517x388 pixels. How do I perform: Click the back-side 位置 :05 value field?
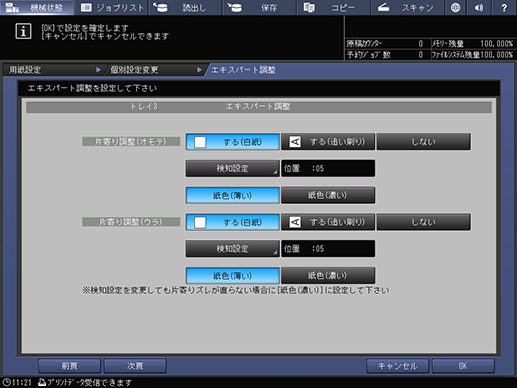point(328,249)
